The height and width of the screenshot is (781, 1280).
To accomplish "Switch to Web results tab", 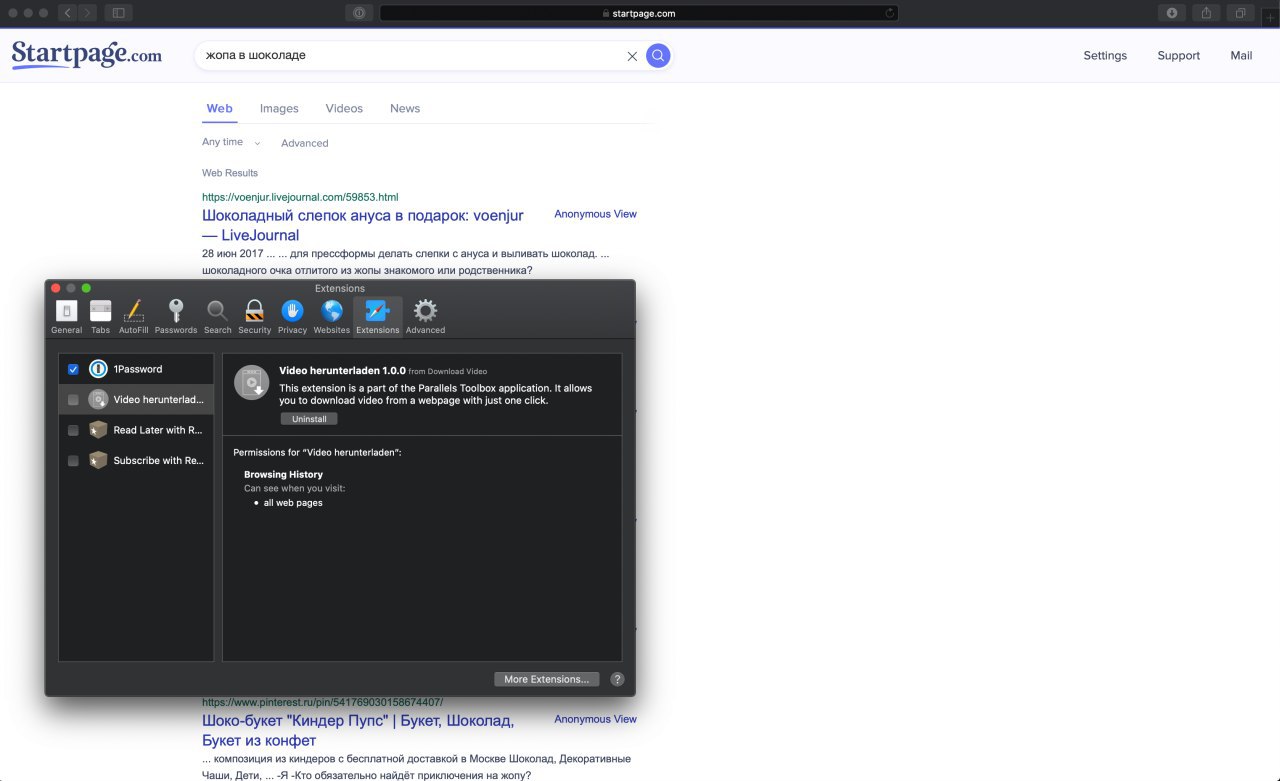I will click(219, 108).
